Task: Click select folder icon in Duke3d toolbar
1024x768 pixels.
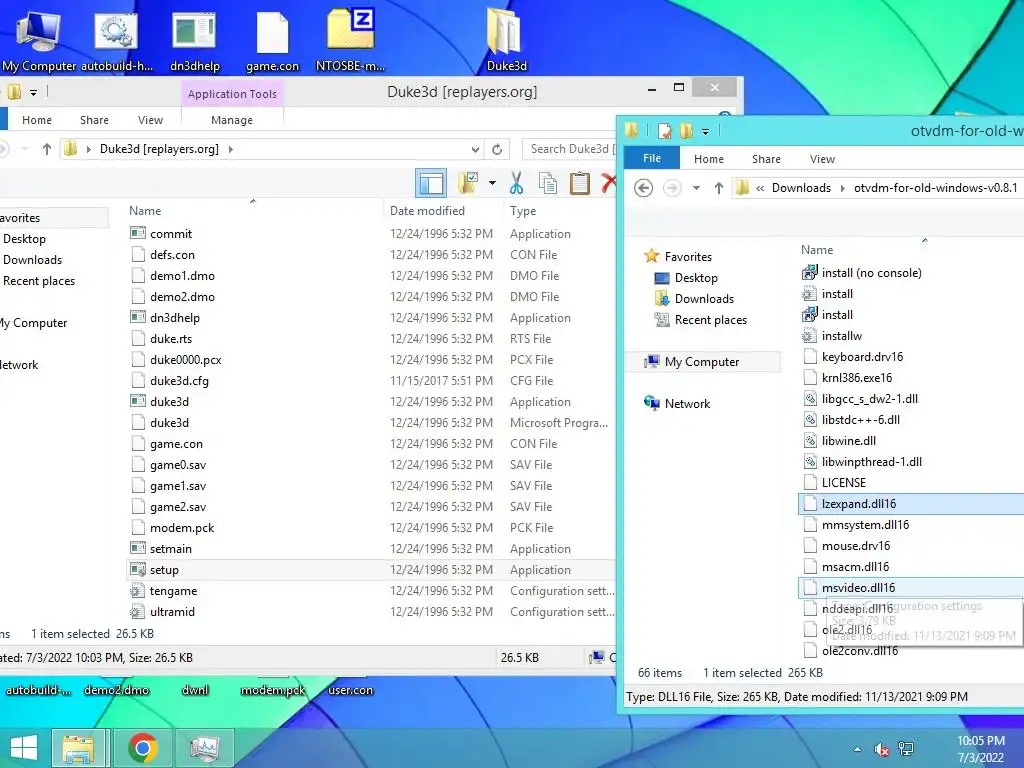Action: pos(468,184)
